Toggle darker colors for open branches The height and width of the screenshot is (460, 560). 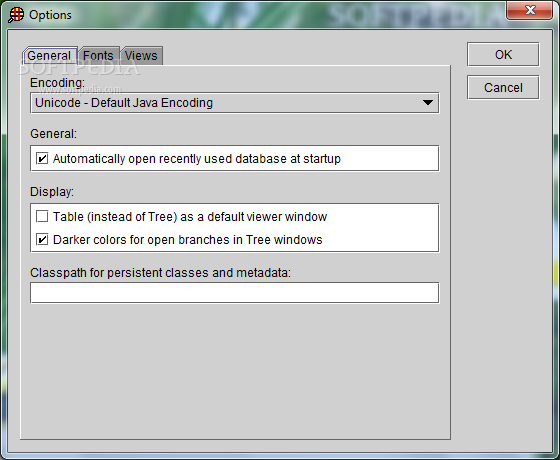pyautogui.click(x=42, y=239)
